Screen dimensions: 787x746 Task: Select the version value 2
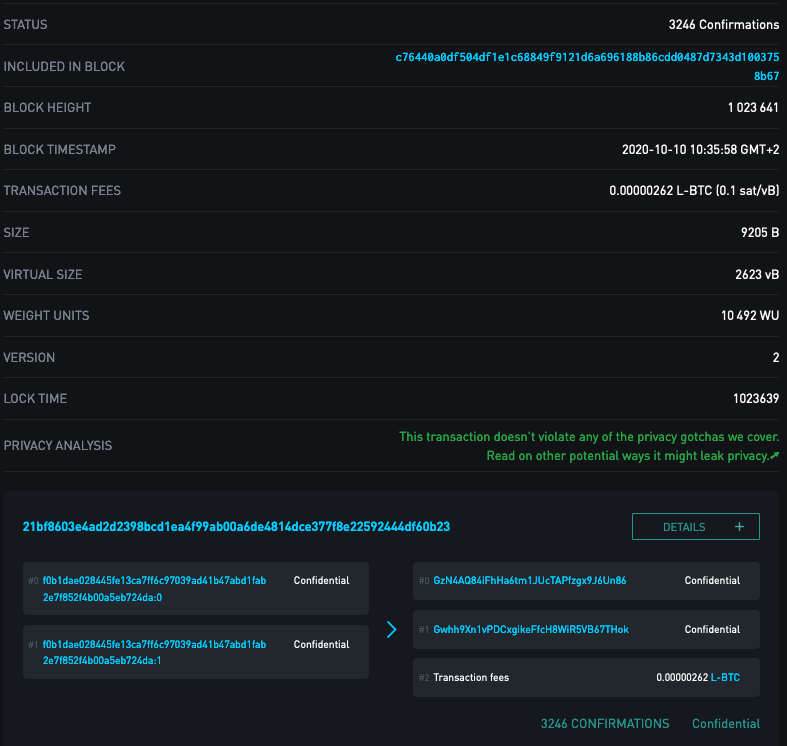(x=776, y=357)
